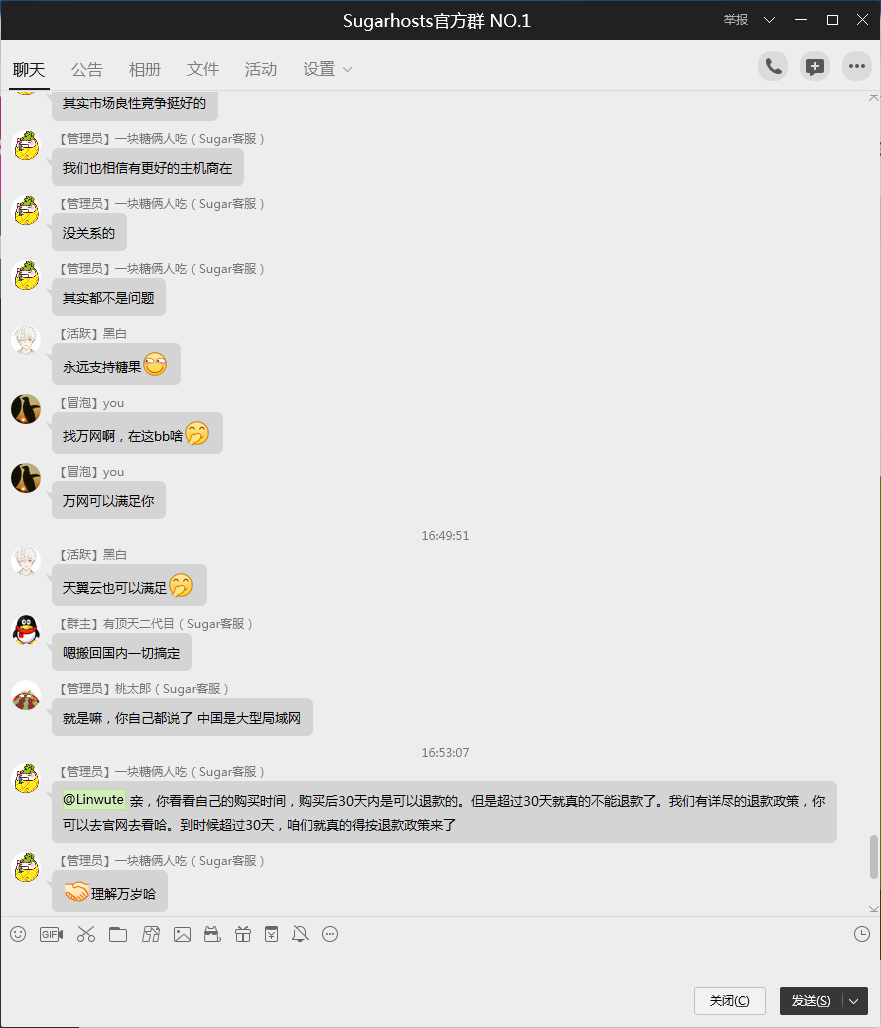Image resolution: width=881 pixels, height=1028 pixels.
Task: Expand the 设置 settings dropdown
Action: point(327,69)
